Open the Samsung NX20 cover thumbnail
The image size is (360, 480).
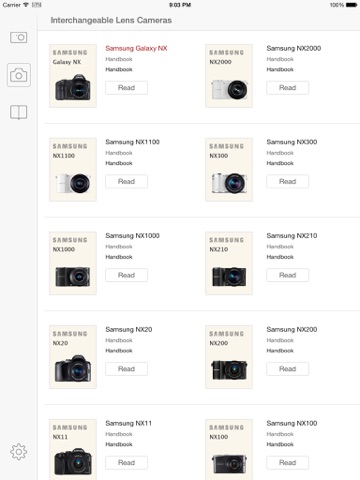pyautogui.click(x=73, y=357)
